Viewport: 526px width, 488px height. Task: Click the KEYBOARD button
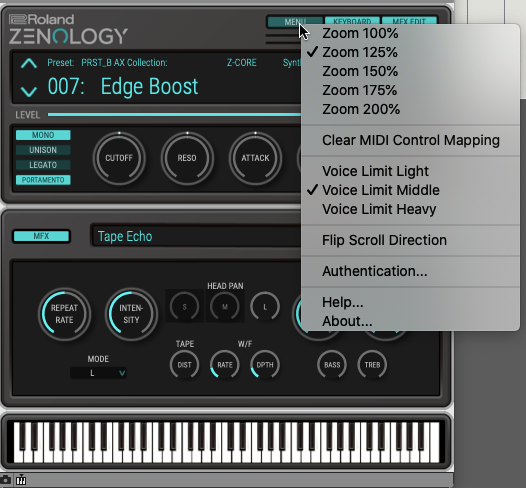[352, 20]
